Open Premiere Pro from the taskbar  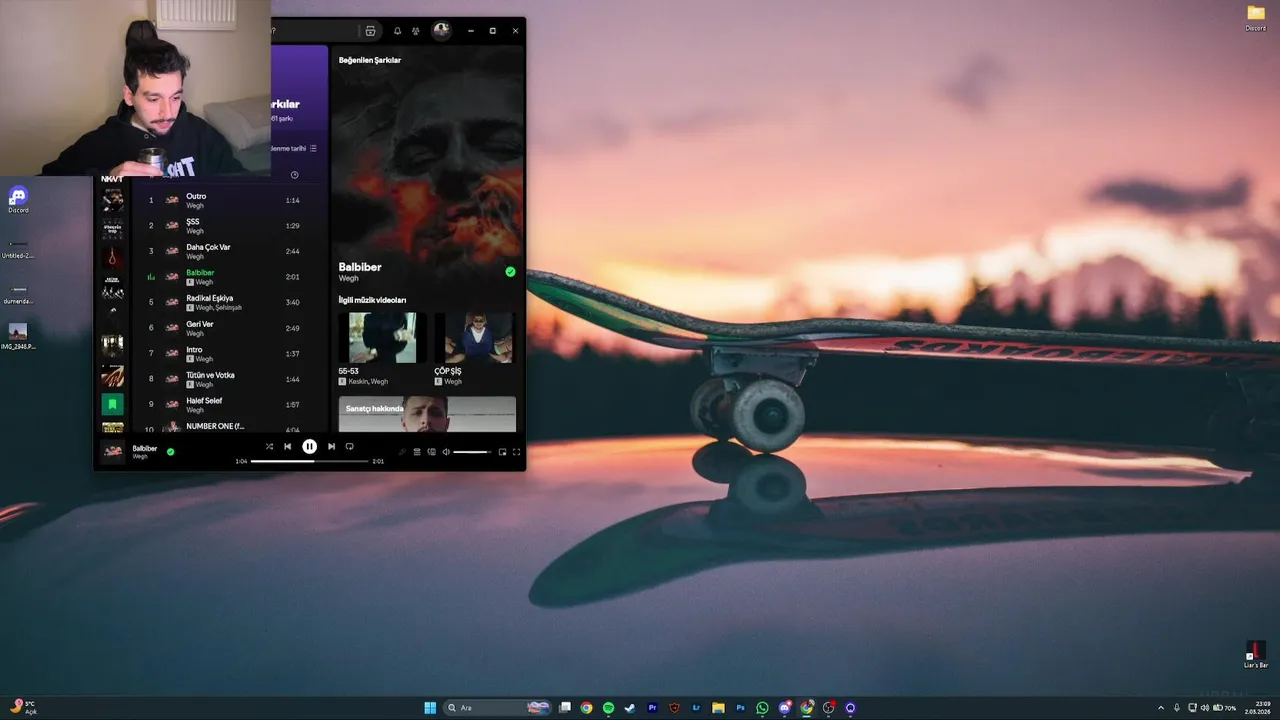click(x=653, y=708)
